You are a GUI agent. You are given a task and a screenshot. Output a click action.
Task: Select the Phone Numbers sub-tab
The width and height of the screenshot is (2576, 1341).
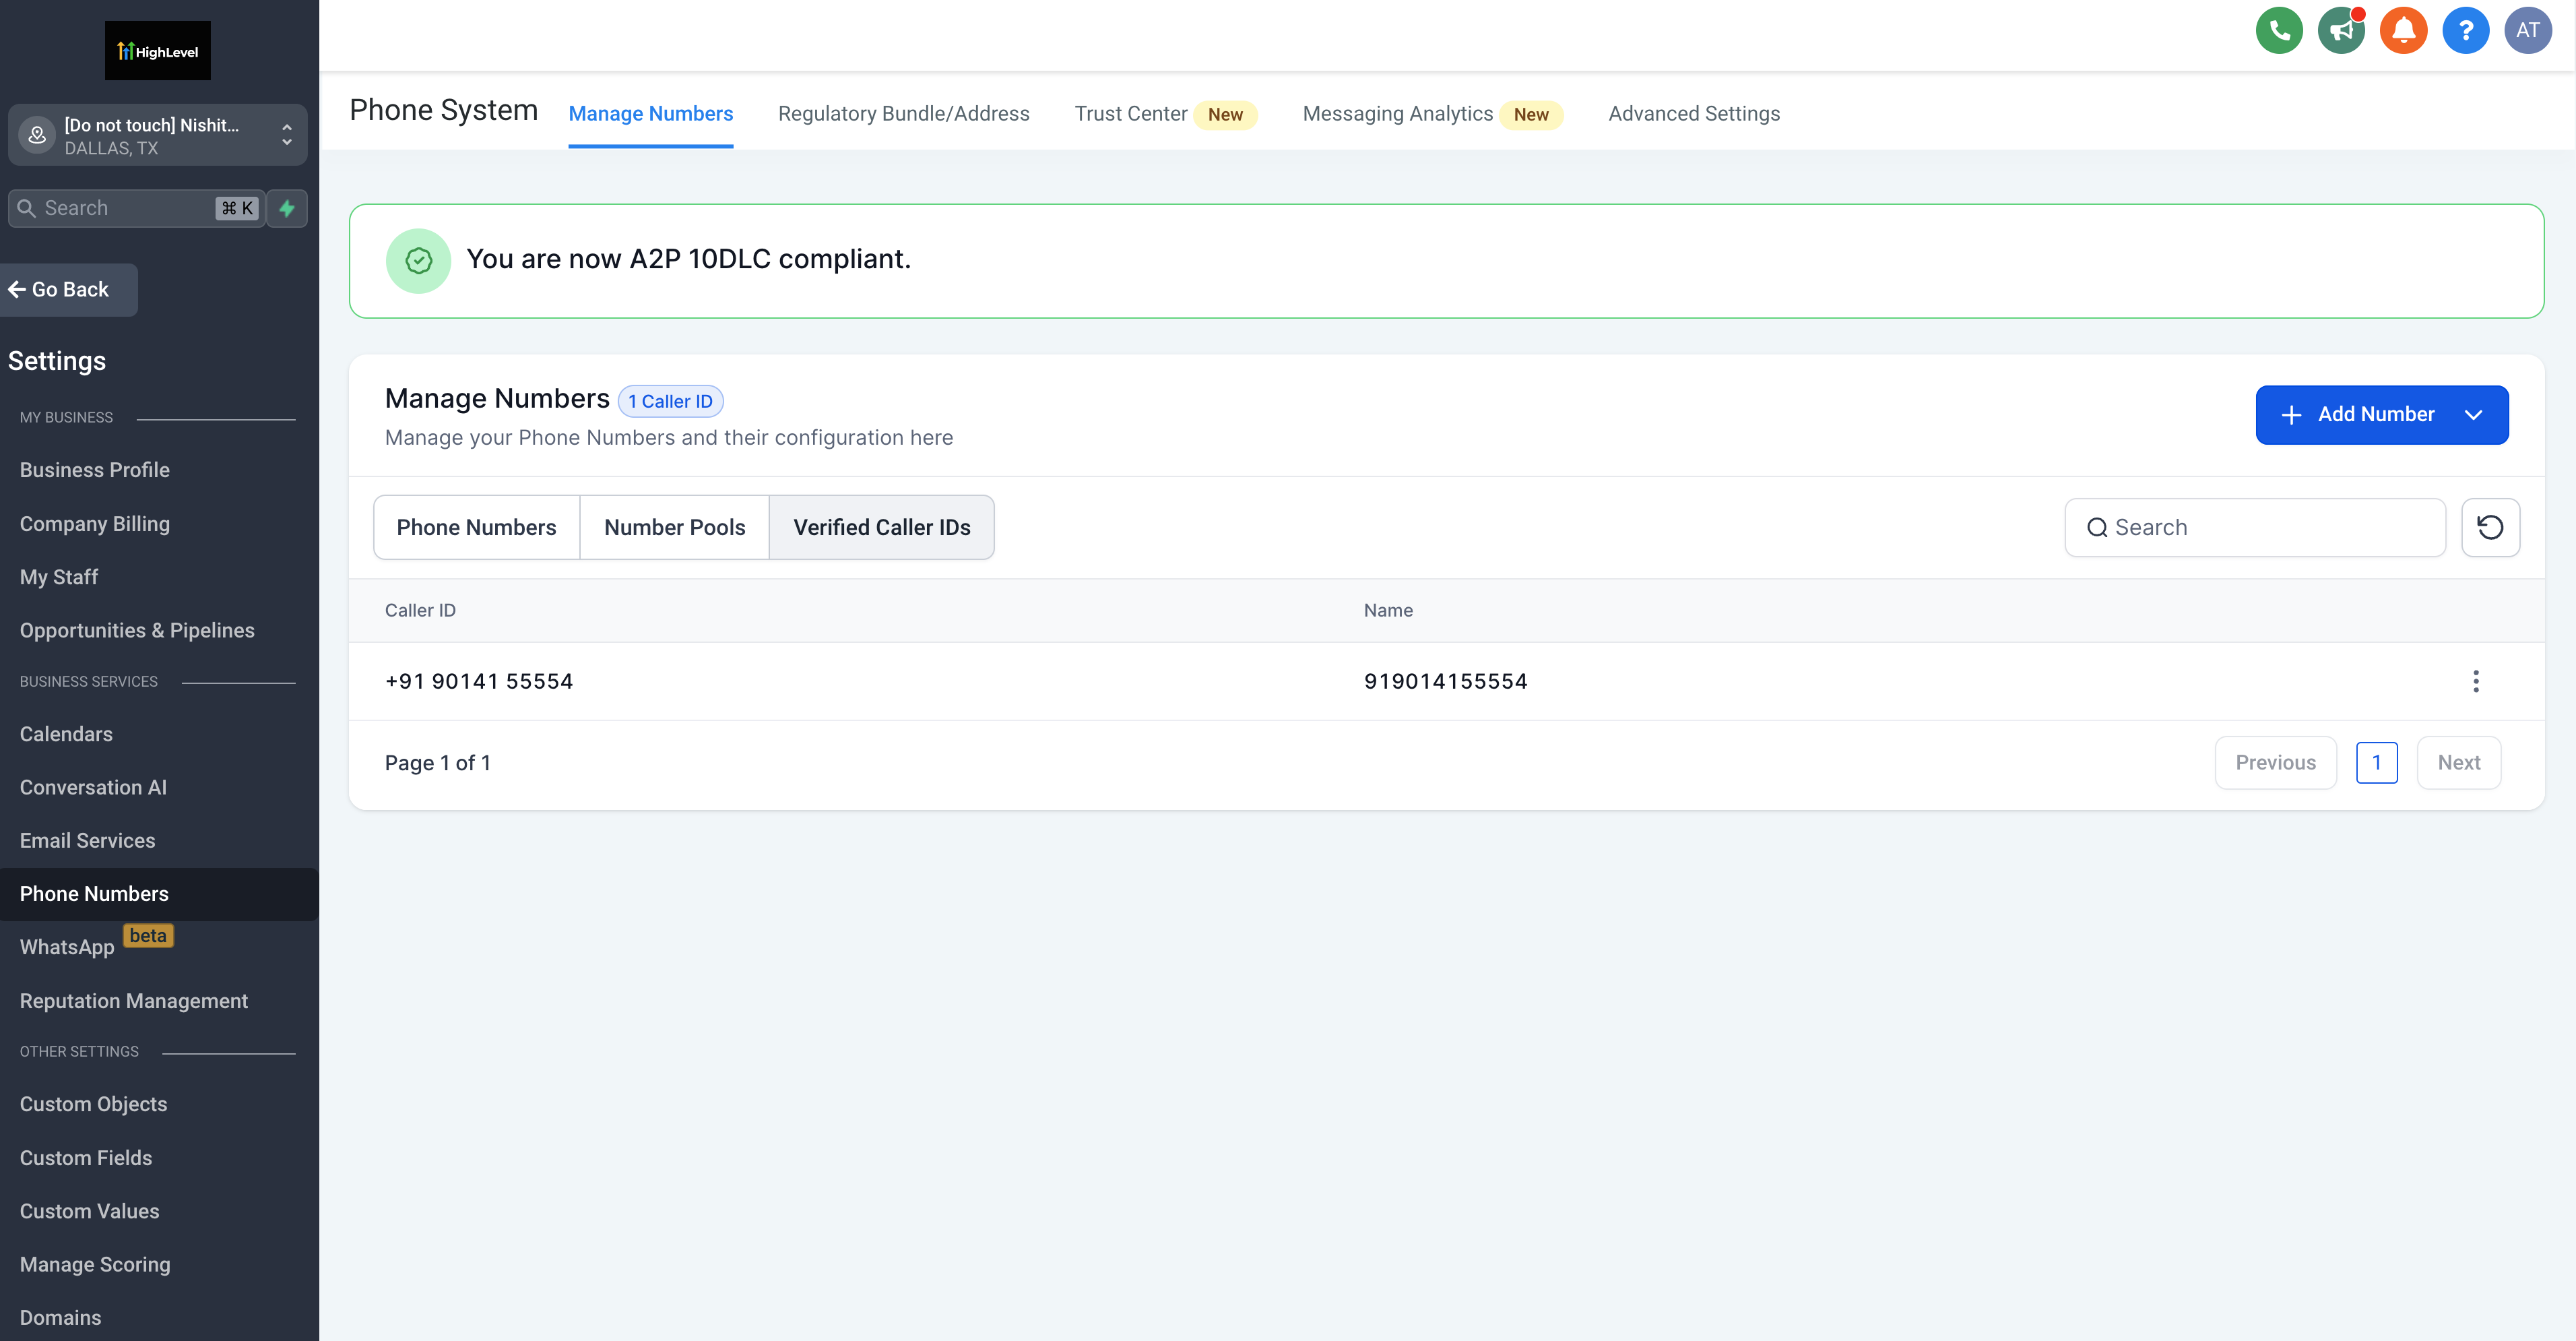(476, 527)
